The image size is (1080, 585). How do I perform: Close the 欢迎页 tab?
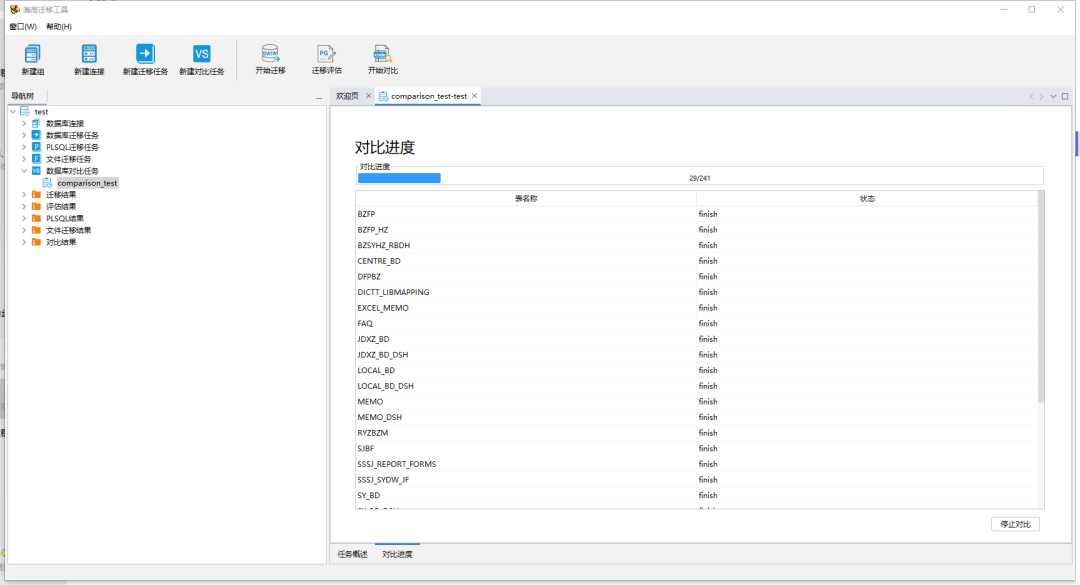[368, 96]
